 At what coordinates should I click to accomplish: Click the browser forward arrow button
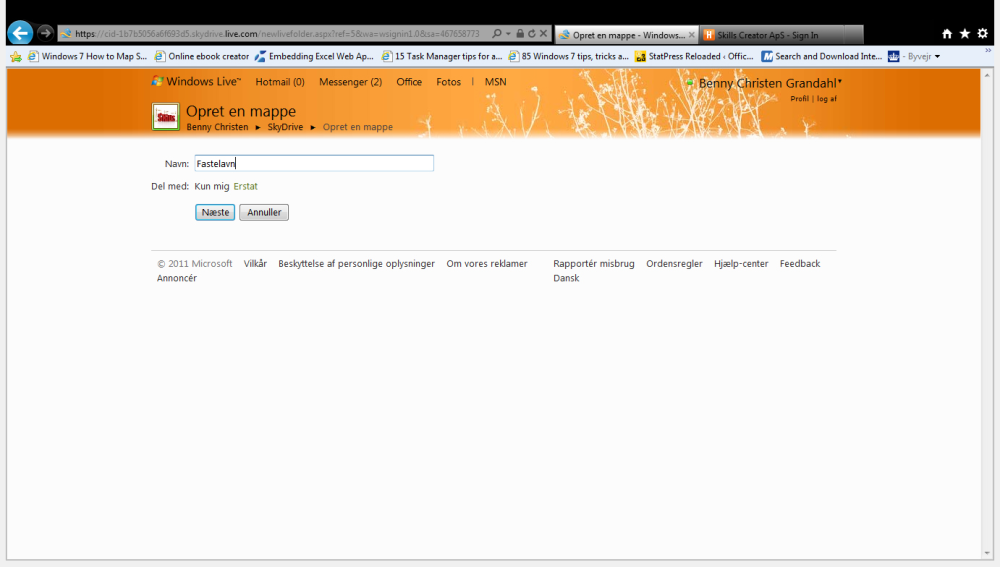[x=45, y=33]
